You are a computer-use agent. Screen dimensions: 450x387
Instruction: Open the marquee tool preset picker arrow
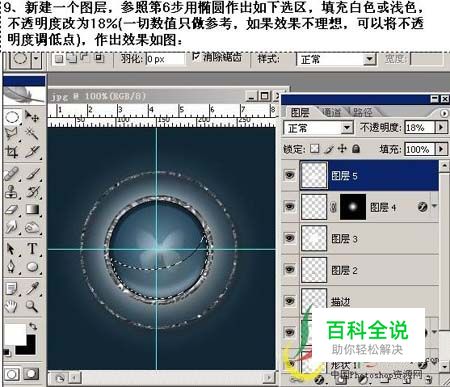click(x=36, y=60)
